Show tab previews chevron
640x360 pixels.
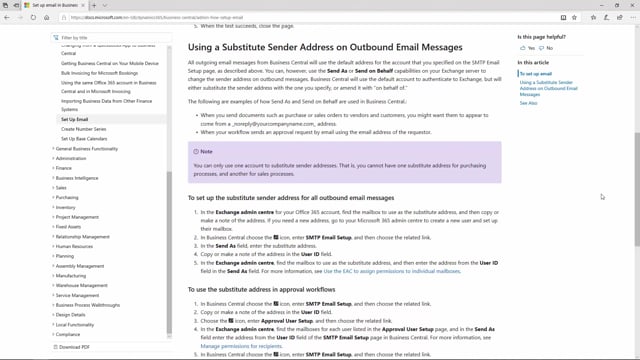pos(104,5)
